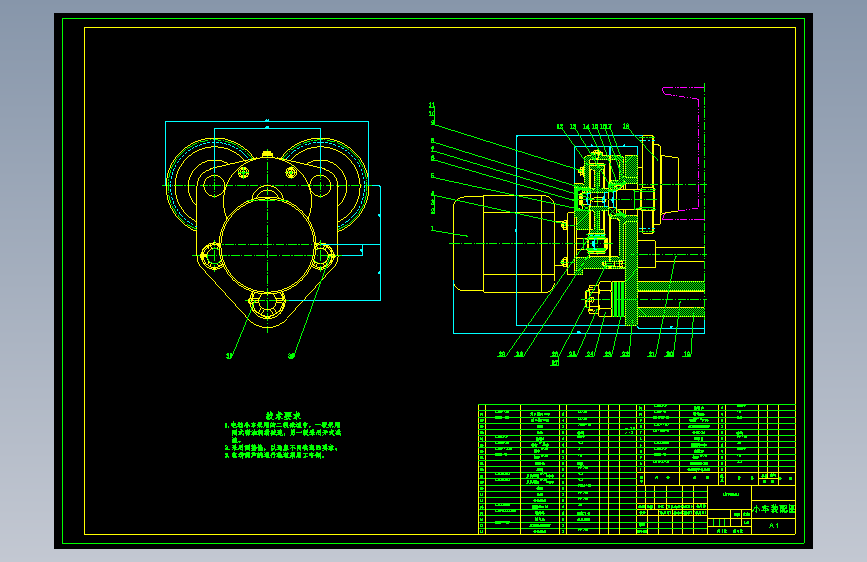The height and width of the screenshot is (562, 867).
Task: Pick part balloon number 13
Action: tap(573, 127)
